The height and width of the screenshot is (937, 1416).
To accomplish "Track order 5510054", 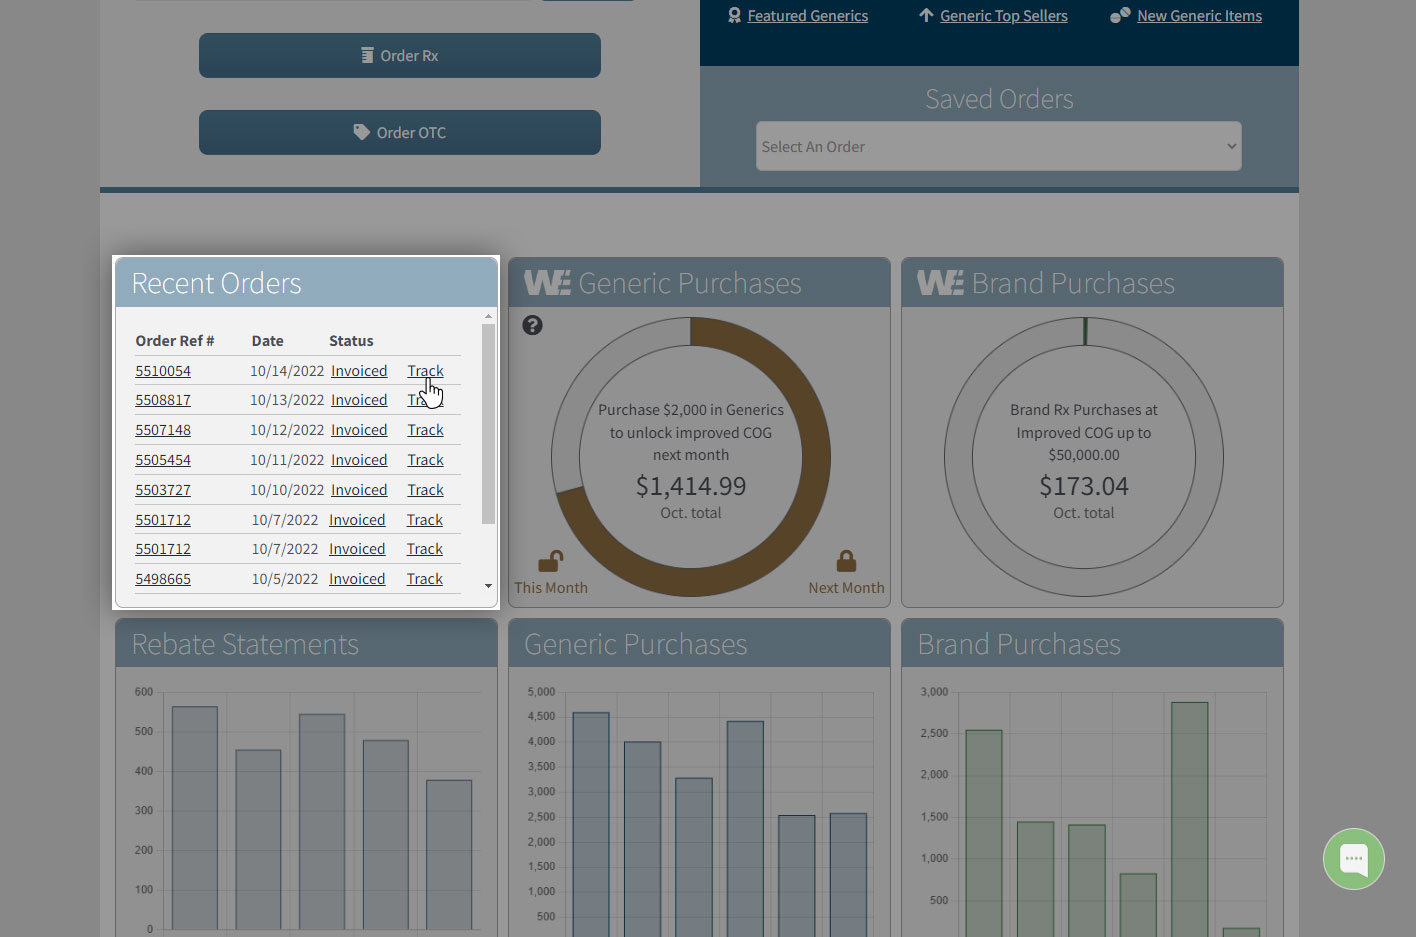I will point(425,371).
